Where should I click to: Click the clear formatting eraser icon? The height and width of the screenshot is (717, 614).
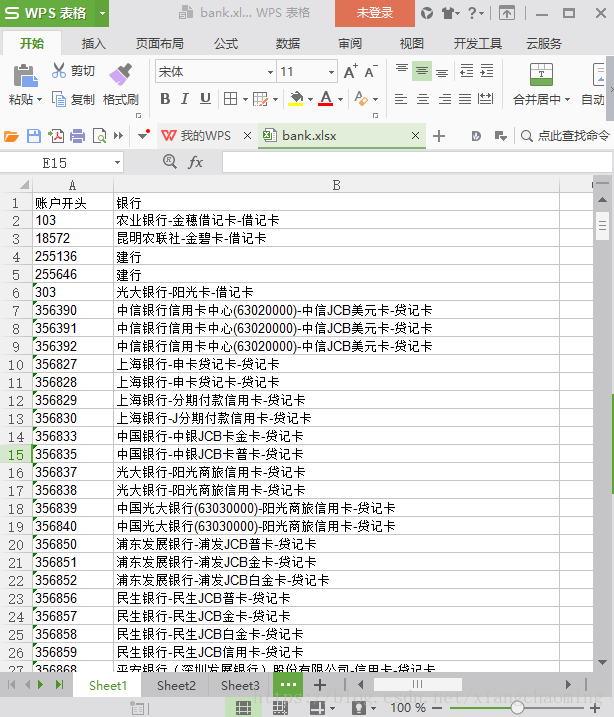tap(361, 99)
